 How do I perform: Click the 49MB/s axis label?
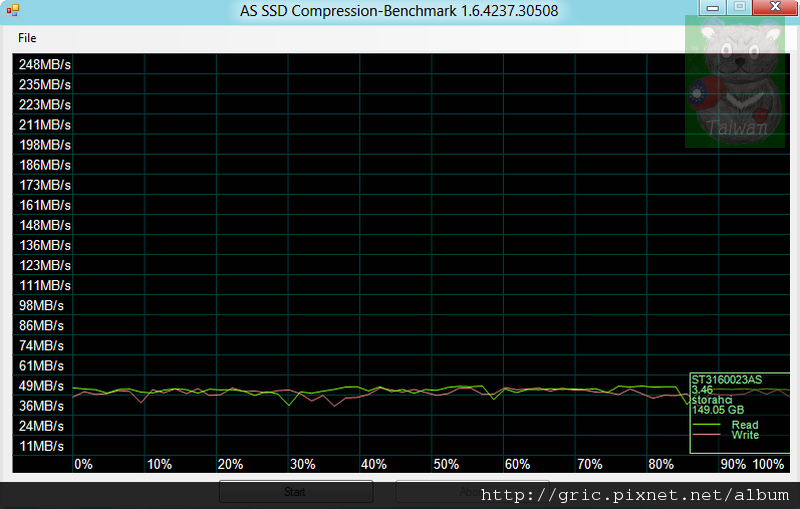[41, 386]
